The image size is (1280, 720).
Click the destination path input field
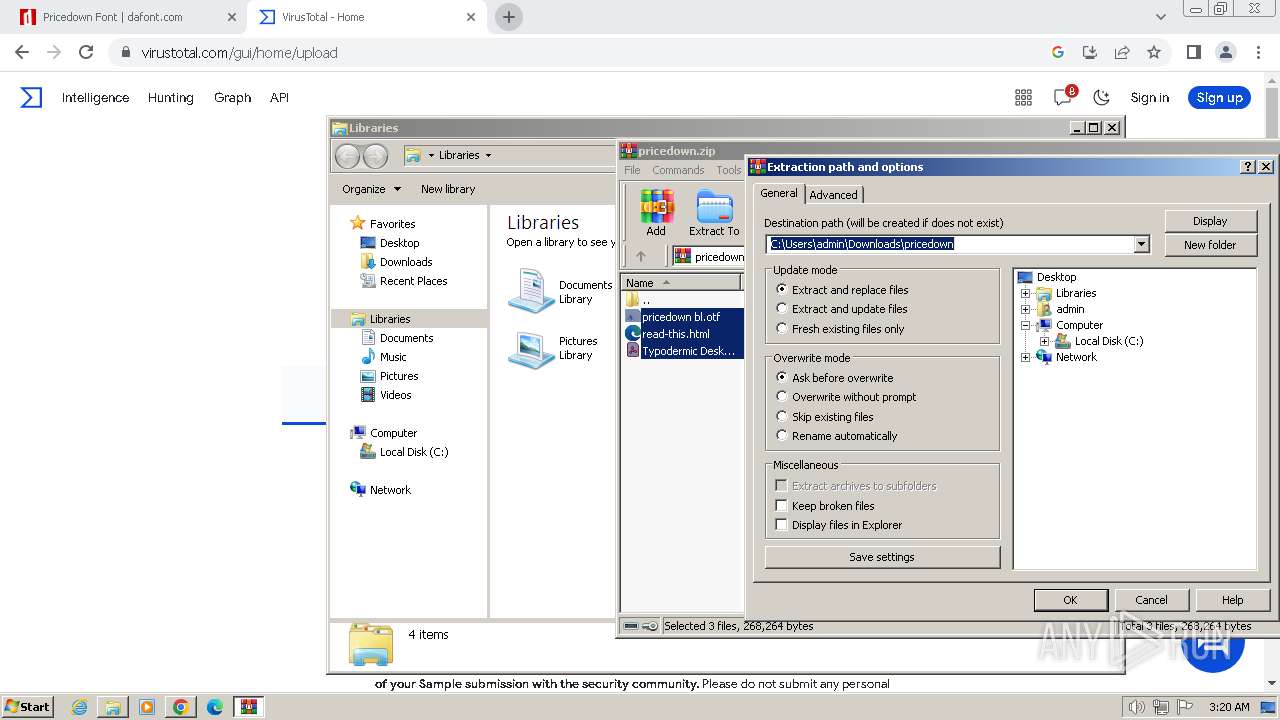[950, 244]
